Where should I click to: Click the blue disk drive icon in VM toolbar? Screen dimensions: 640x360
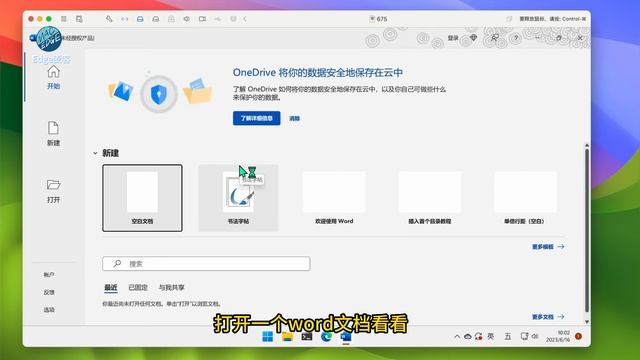click(140, 19)
